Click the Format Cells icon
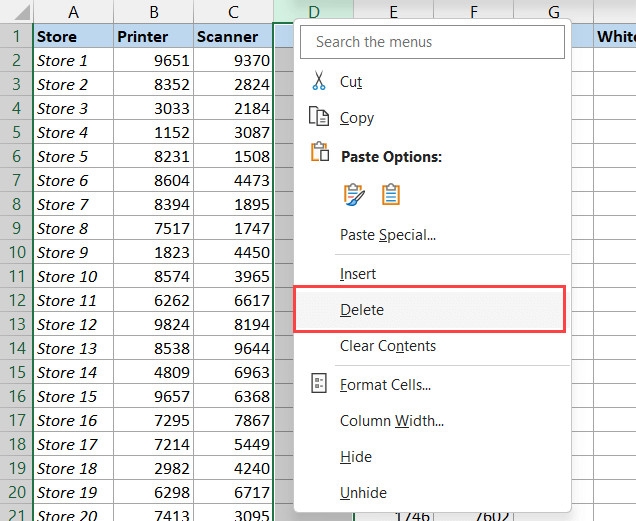 [319, 383]
